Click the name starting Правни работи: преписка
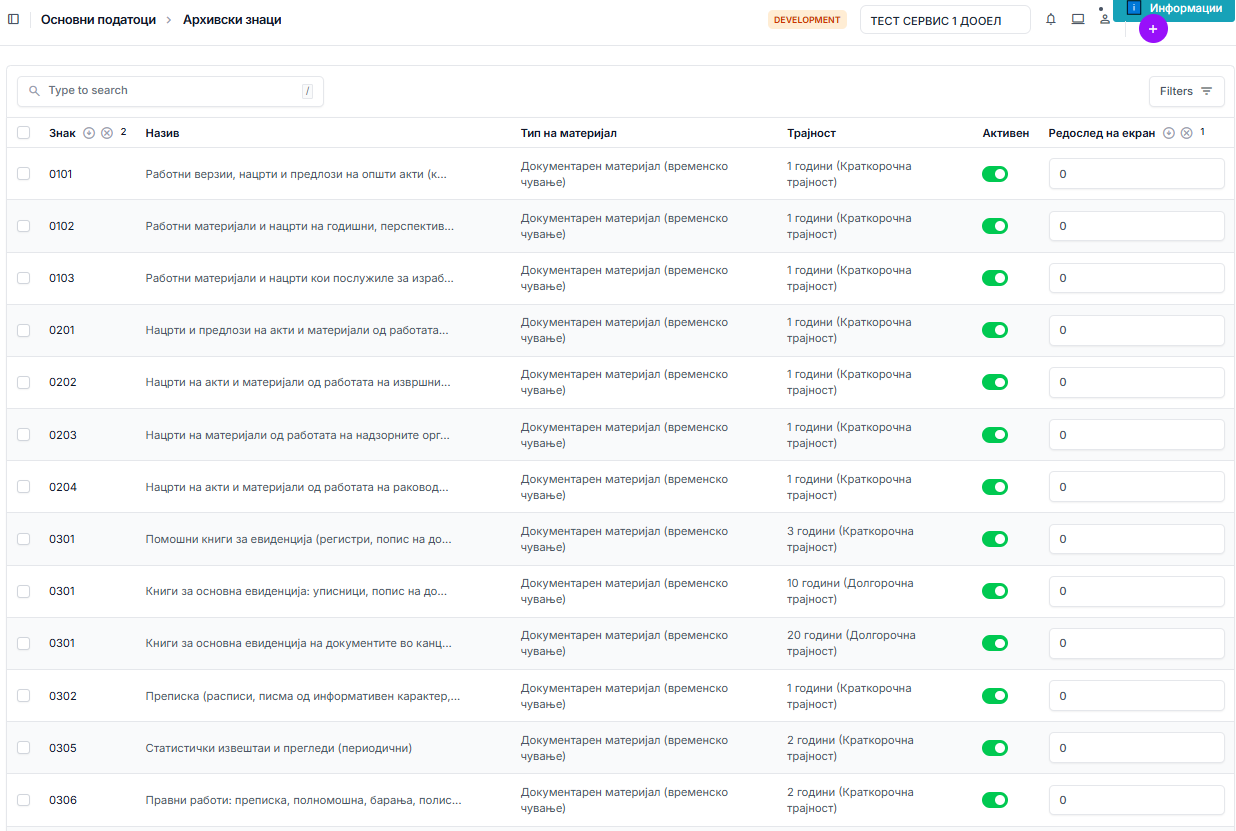 point(304,800)
